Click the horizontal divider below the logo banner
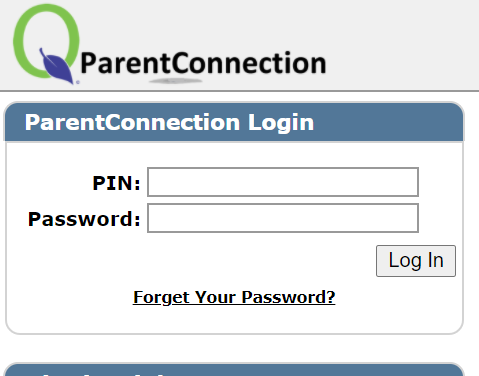Viewport: 479px width, 376px height. click(x=239, y=90)
